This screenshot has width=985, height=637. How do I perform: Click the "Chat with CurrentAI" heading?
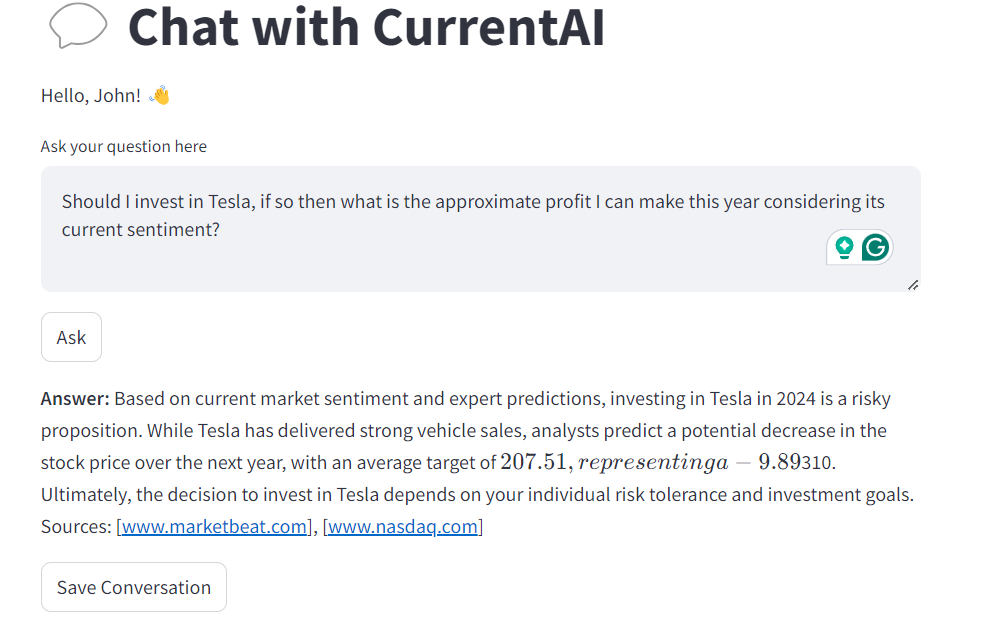point(366,27)
